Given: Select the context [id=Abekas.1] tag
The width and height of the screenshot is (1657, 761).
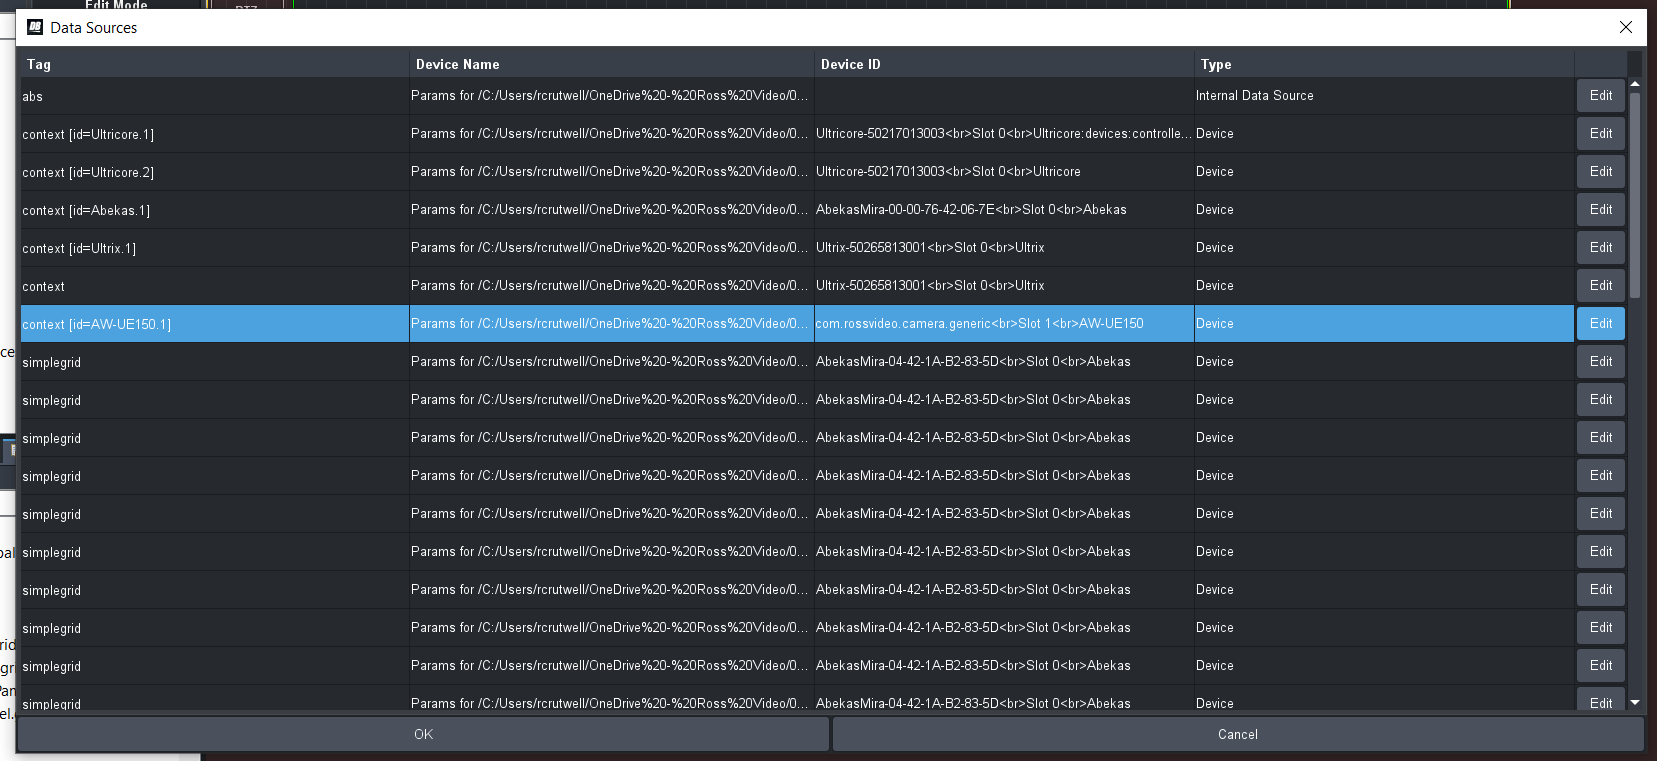Looking at the screenshot, I should [x=215, y=210].
